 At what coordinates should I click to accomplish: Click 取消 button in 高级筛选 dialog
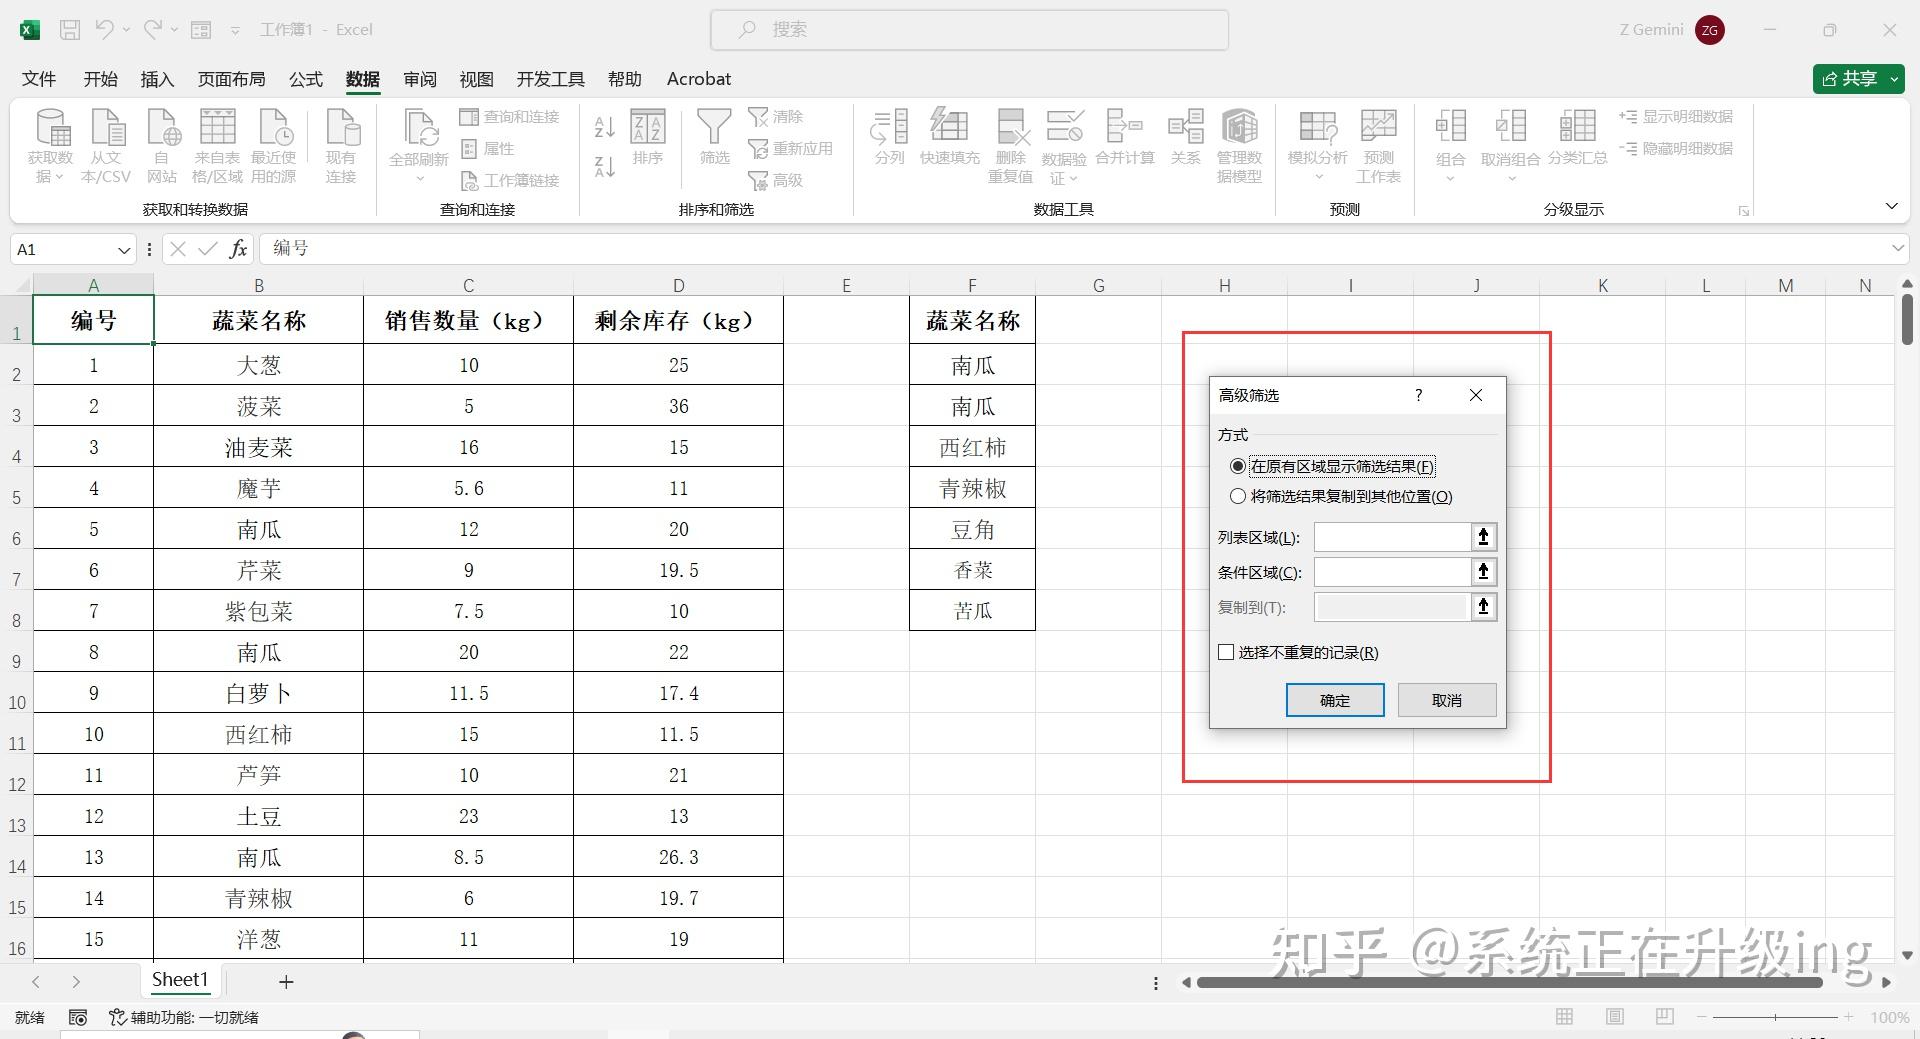click(1447, 700)
